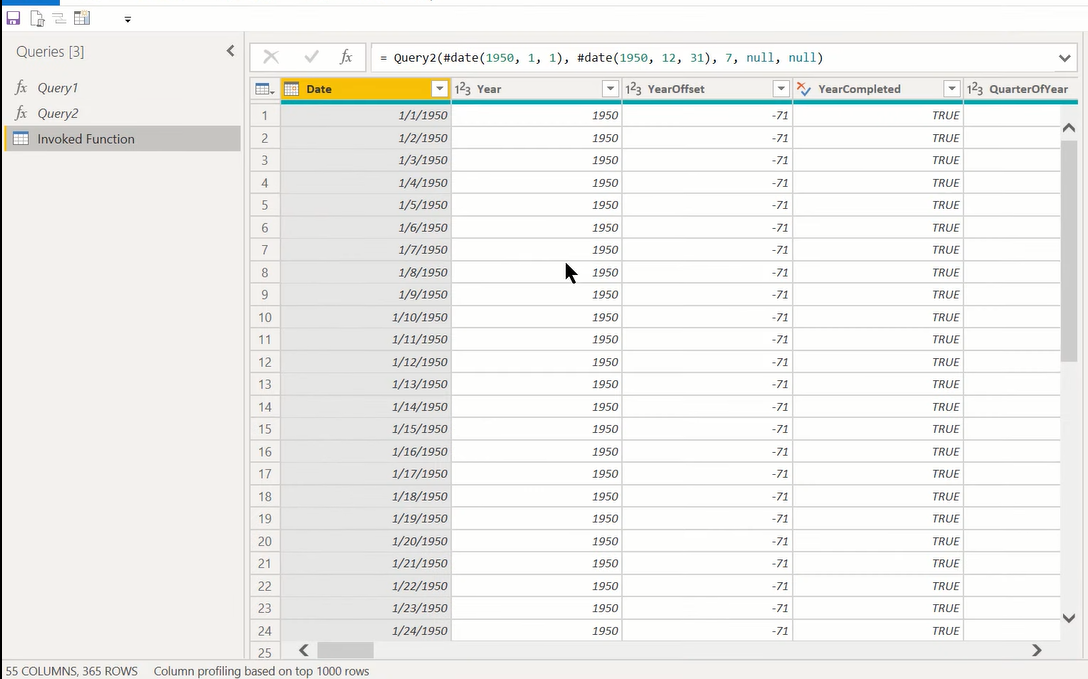Click the cell with date 1/1/1950
This screenshot has height=679, width=1088.
366,115
